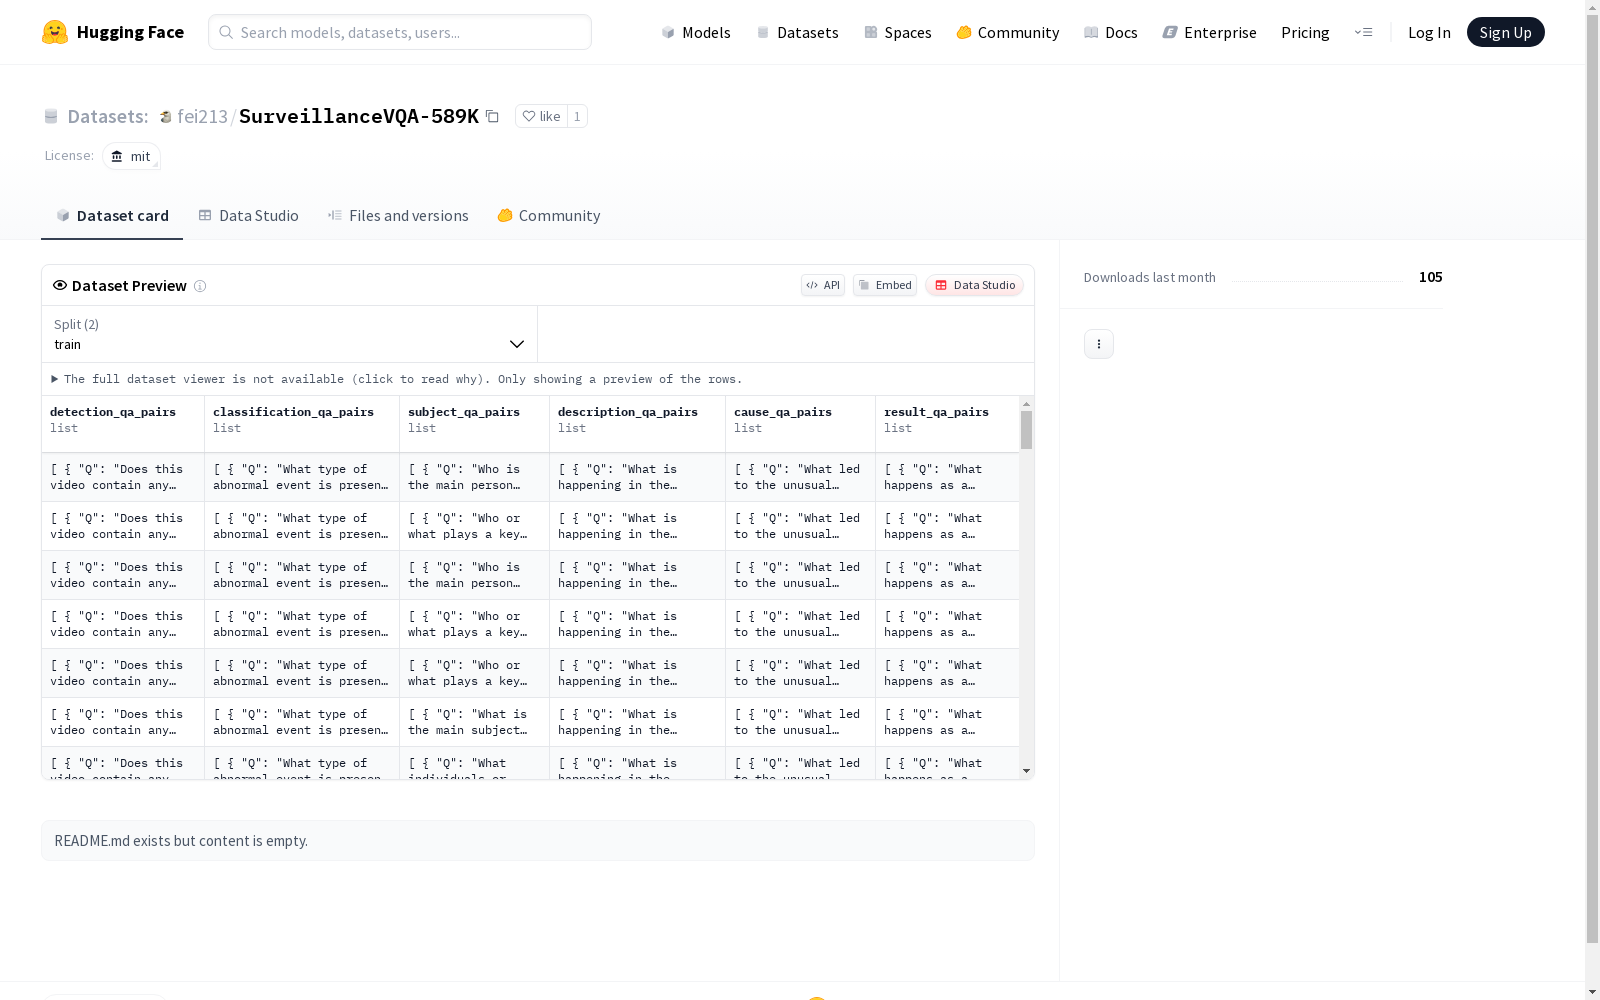The height and width of the screenshot is (1000, 1600).
Task: Switch to the Data Studio tab
Action: [249, 216]
